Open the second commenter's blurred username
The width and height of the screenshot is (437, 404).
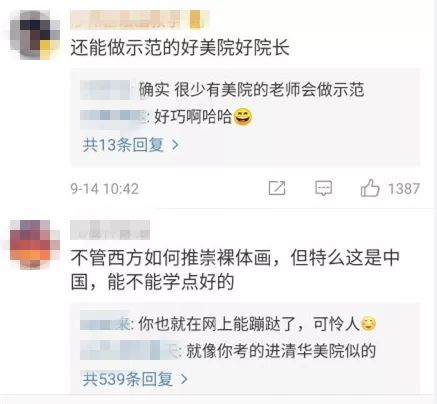click(x=110, y=230)
